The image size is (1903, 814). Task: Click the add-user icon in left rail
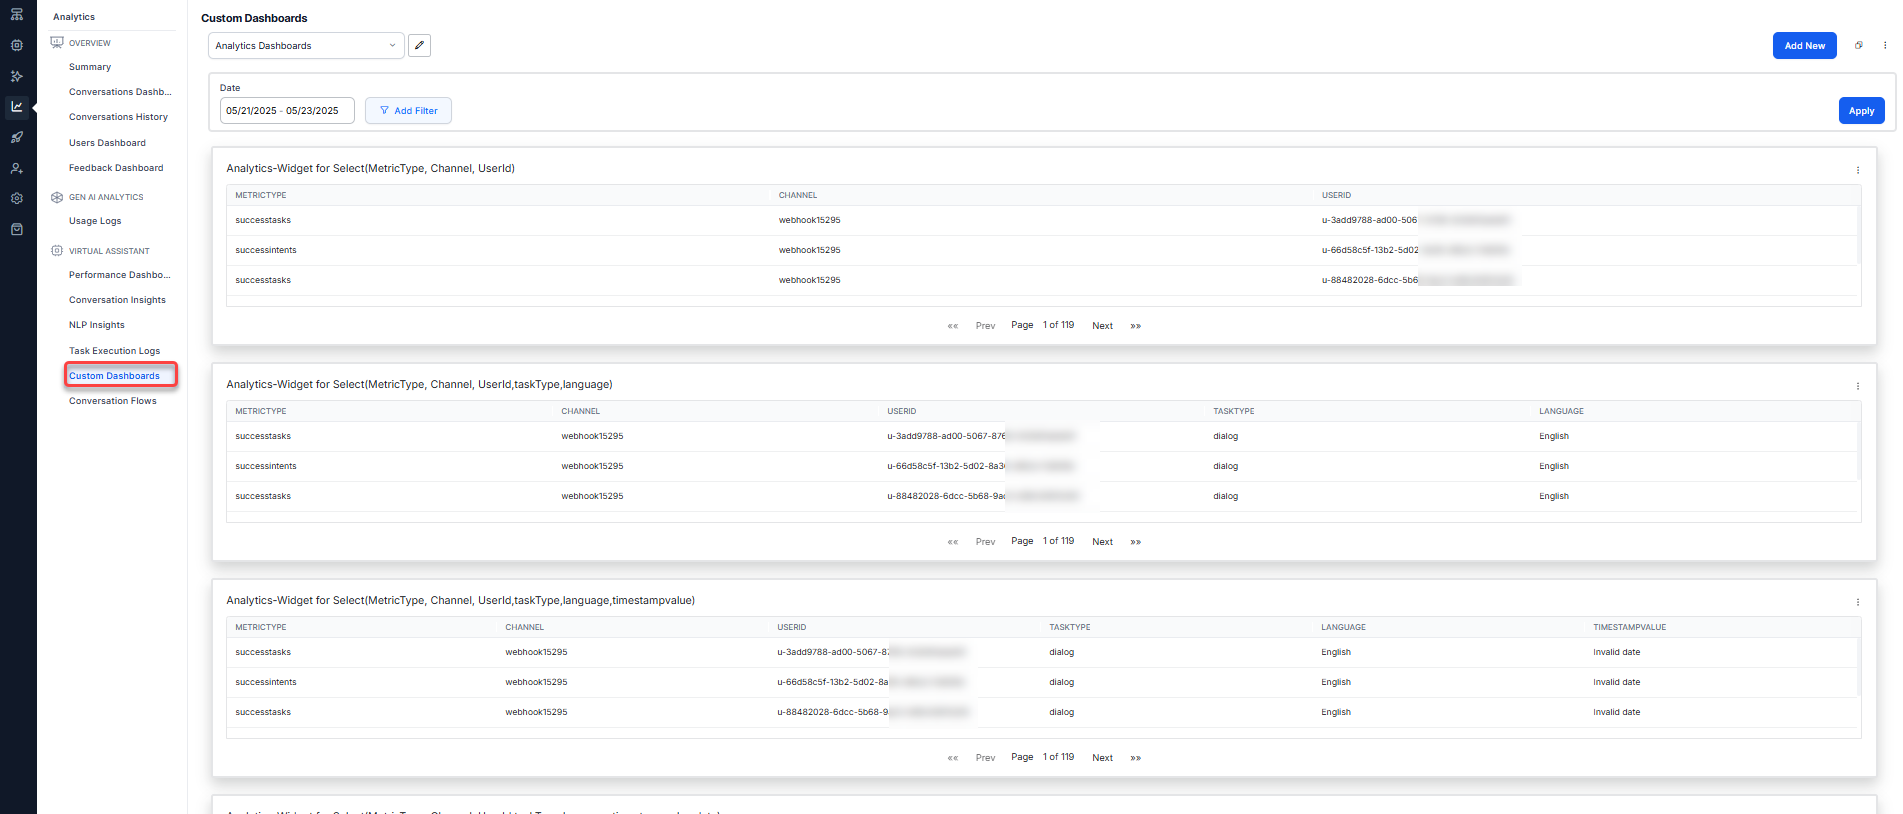click(17, 169)
